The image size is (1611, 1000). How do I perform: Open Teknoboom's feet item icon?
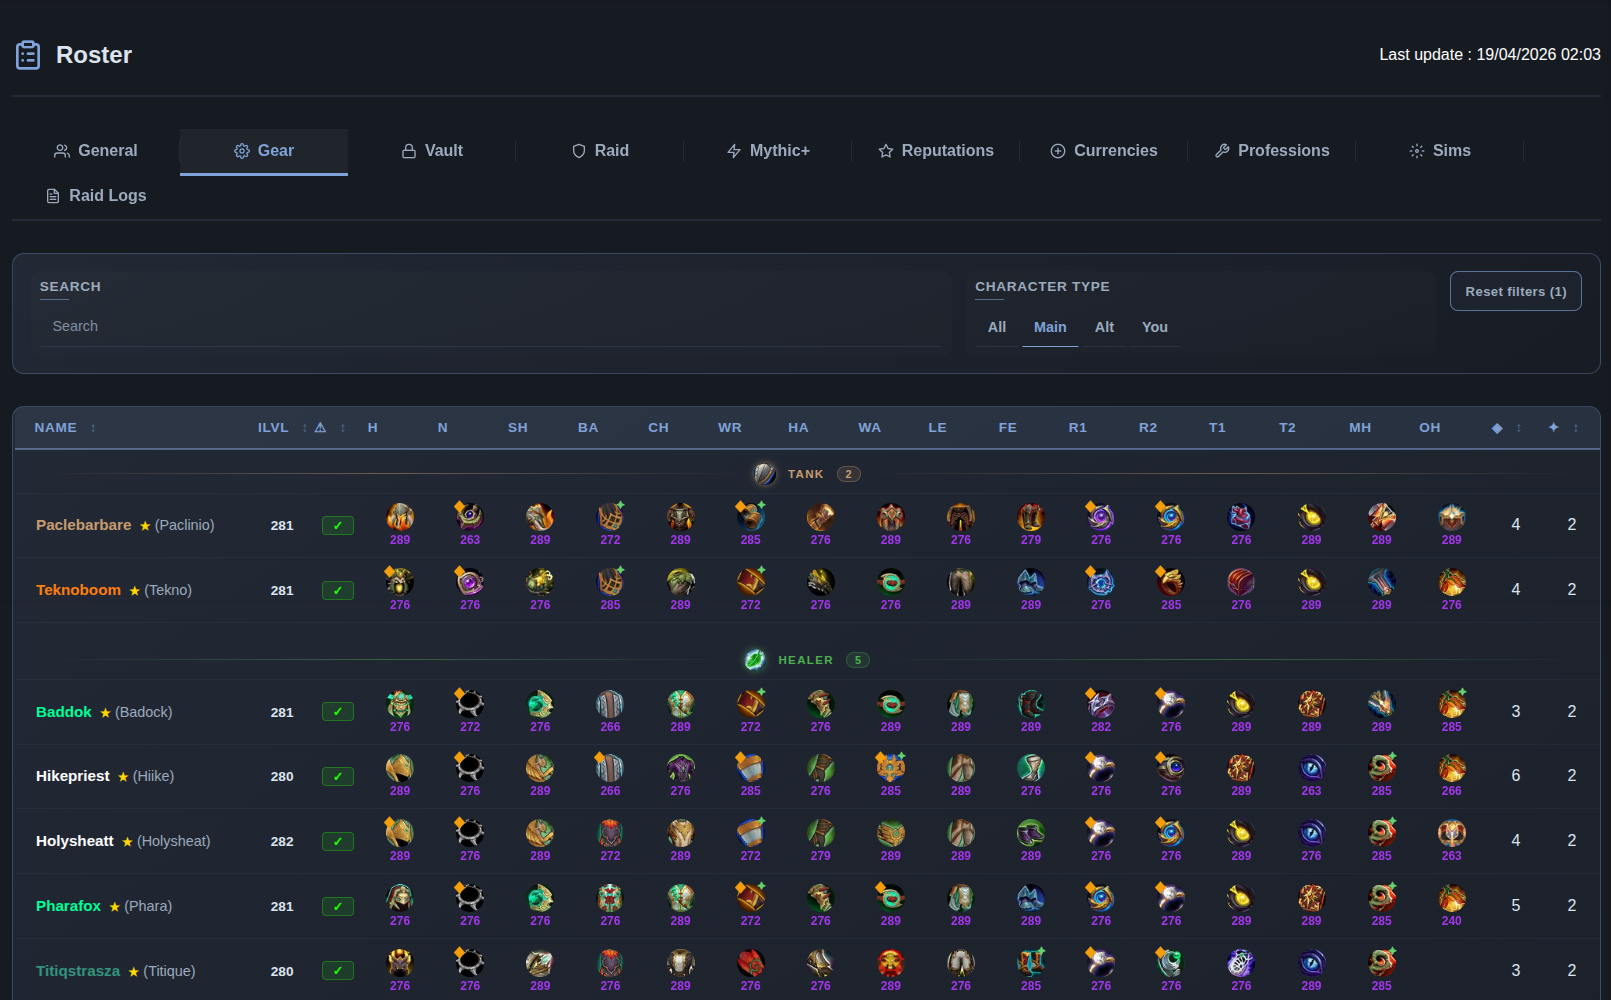(x=1031, y=582)
